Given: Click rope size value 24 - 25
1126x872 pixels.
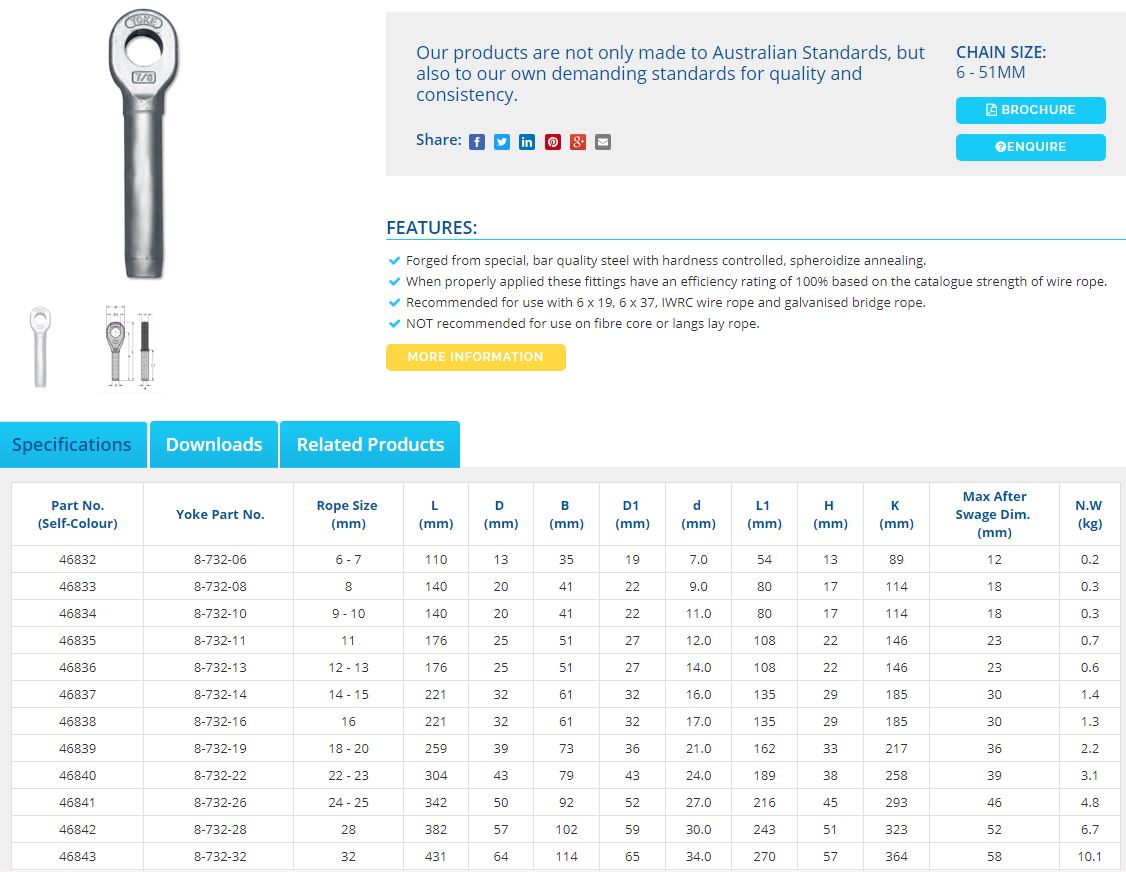Looking at the screenshot, I should 348,802.
